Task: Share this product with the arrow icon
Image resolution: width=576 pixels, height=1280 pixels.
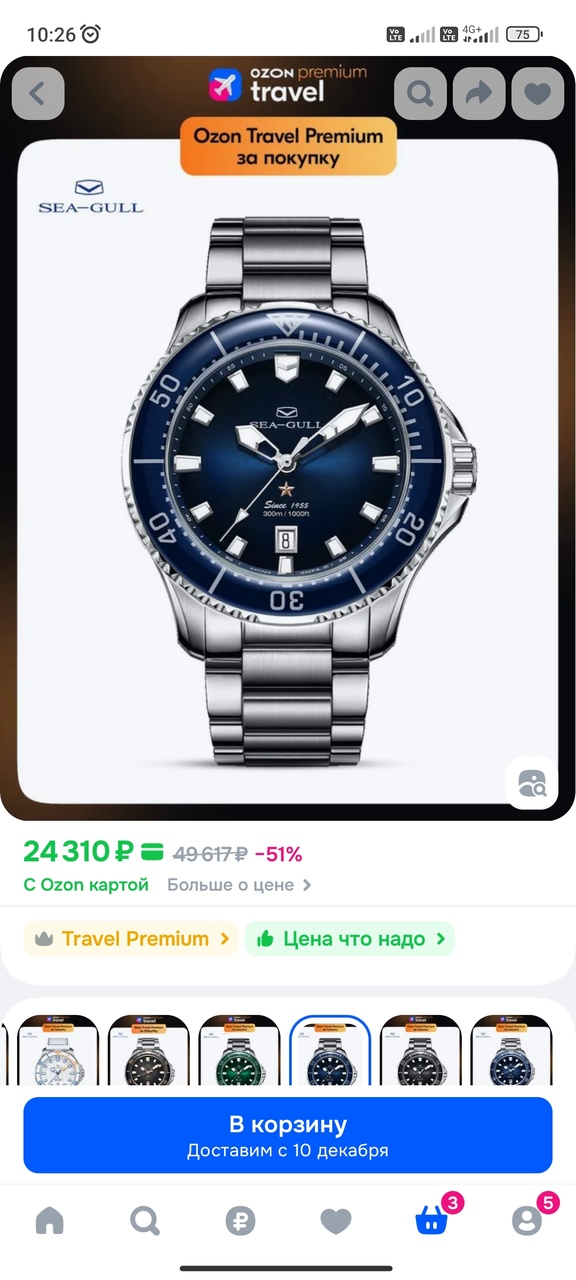Action: pyautogui.click(x=479, y=94)
